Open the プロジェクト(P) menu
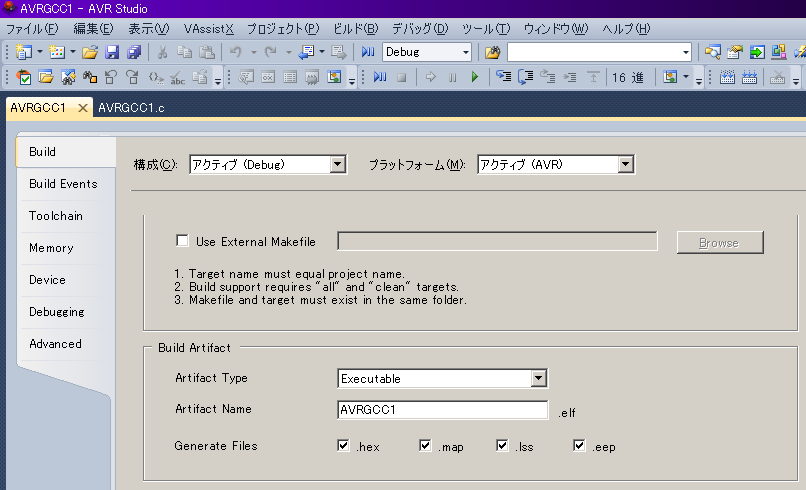Image resolution: width=806 pixels, height=490 pixels. point(283,29)
